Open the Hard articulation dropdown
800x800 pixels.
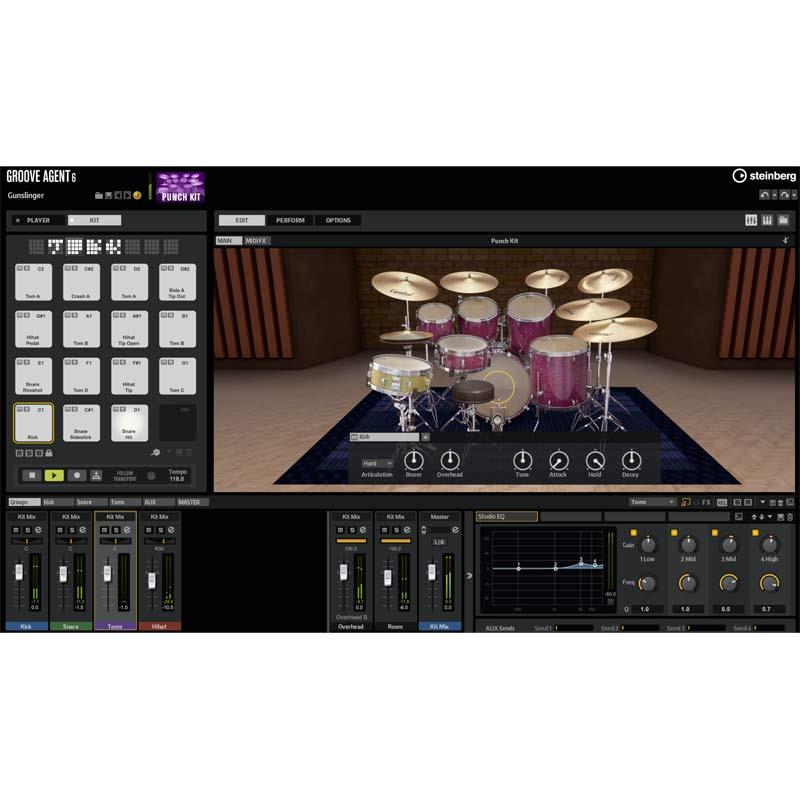(x=377, y=463)
